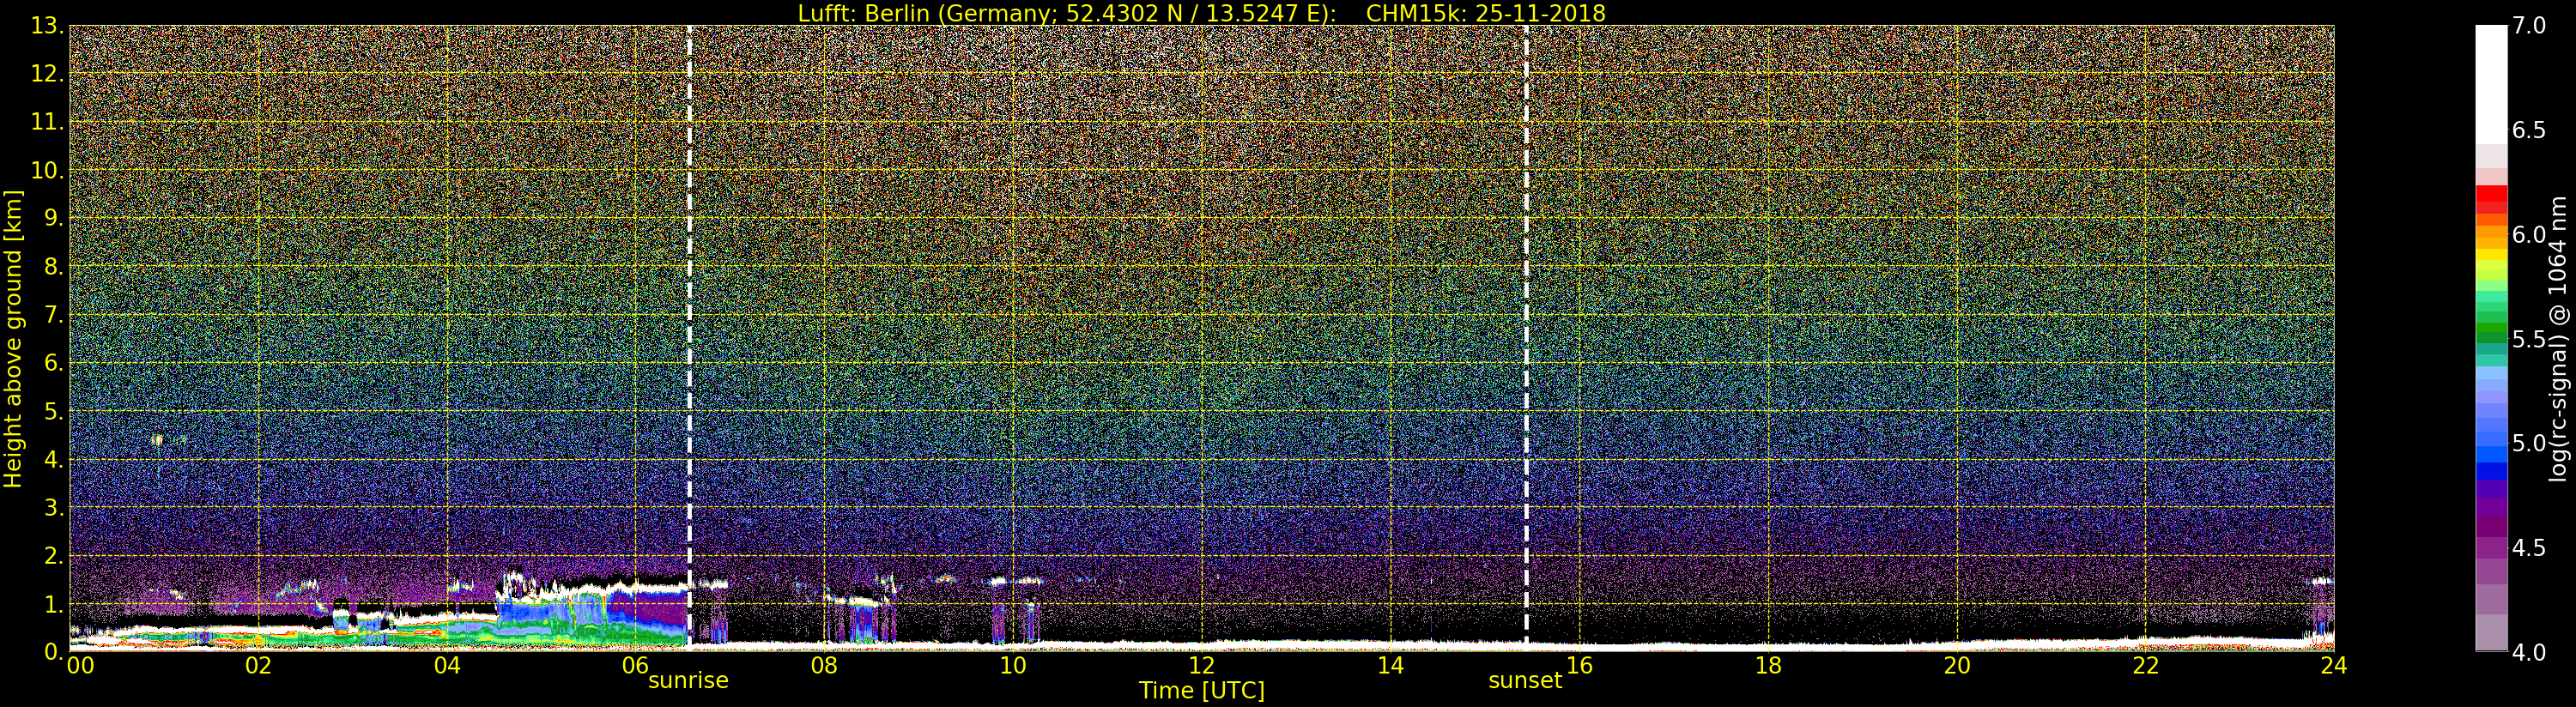Viewport: 2576px width, 707px height.
Task: Select the "10" time axis tick
Action: (x=1013, y=665)
